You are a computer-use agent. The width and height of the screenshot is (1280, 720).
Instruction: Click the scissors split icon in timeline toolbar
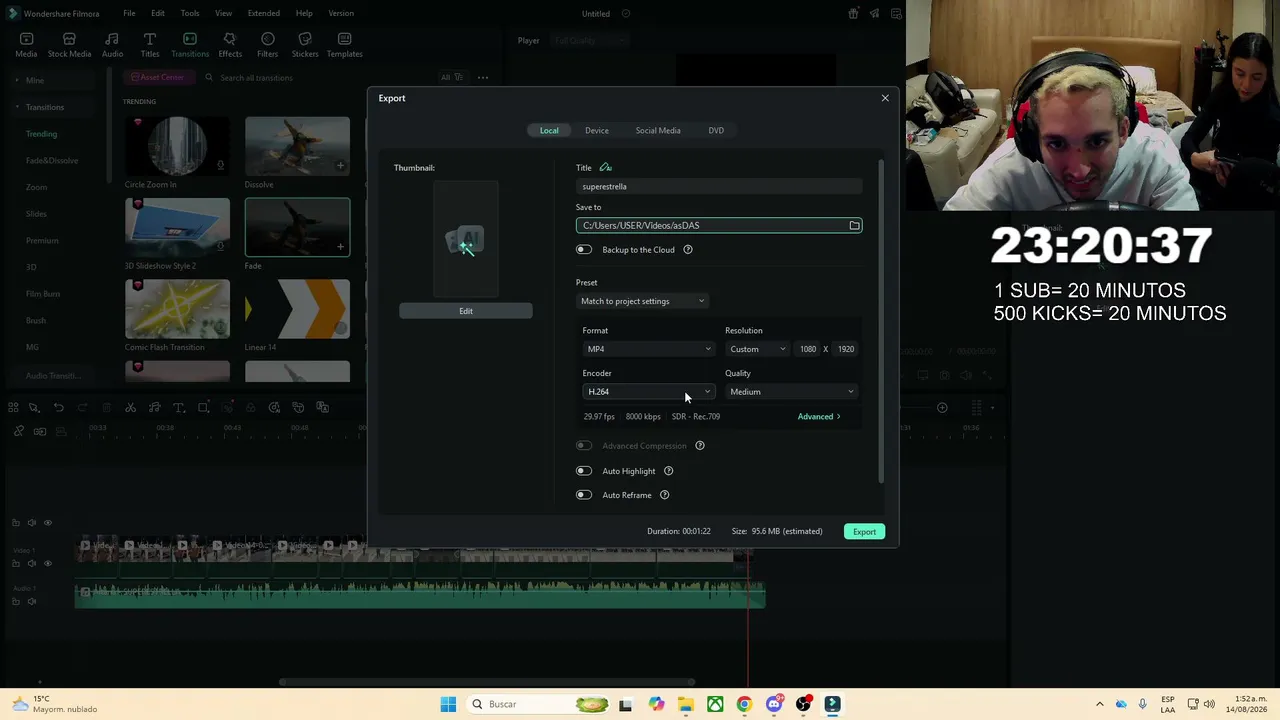click(130, 408)
